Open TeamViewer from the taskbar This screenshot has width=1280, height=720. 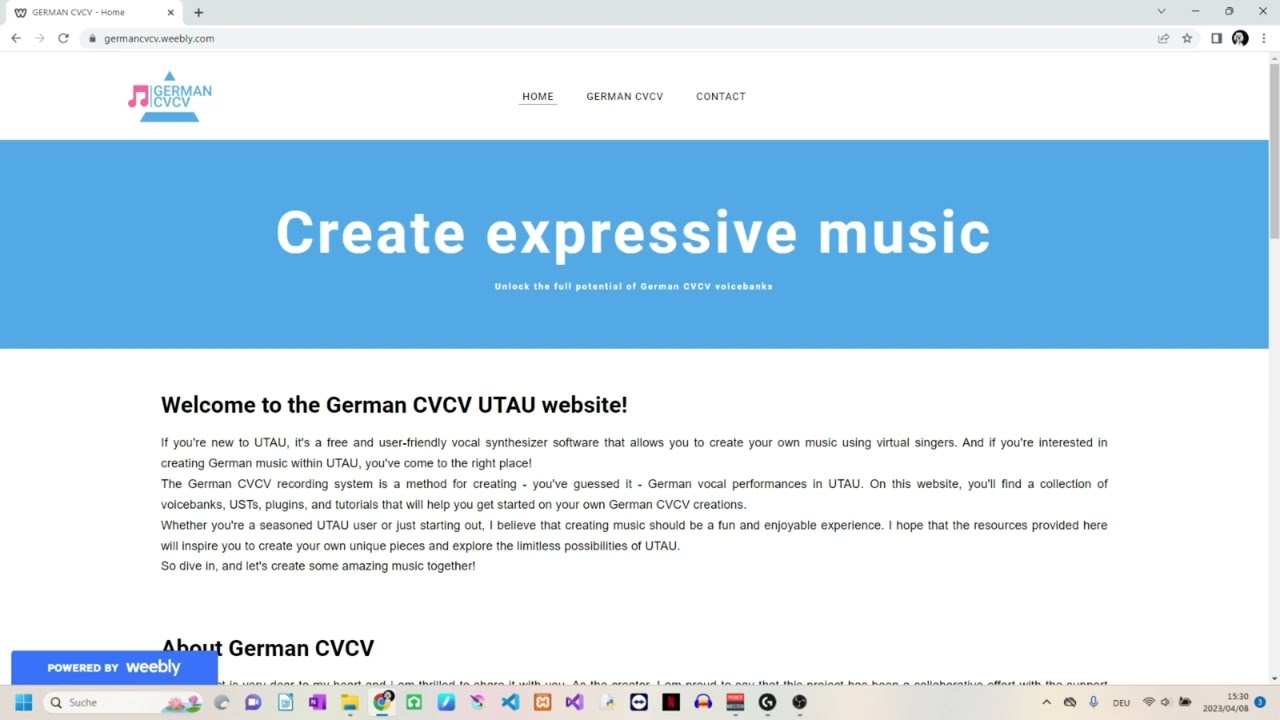point(638,702)
